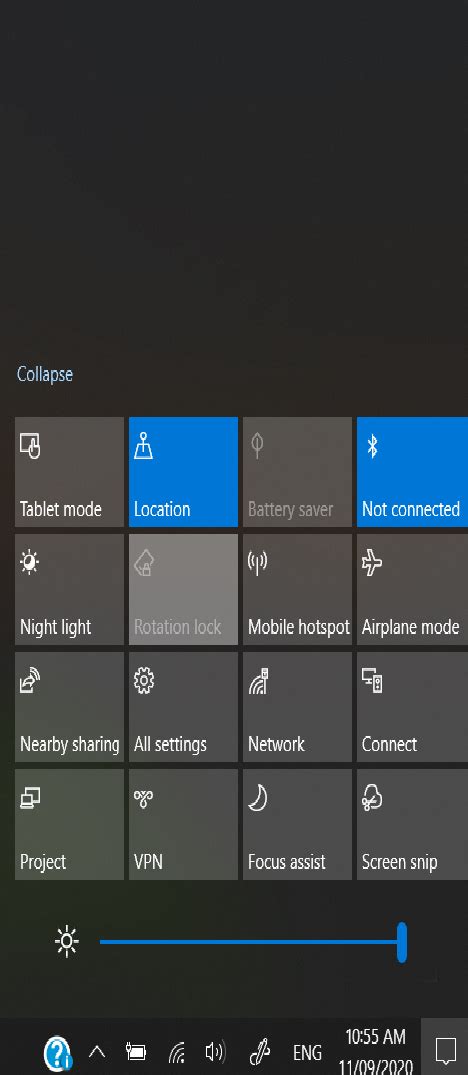Open the Connect tile
The height and width of the screenshot is (1075, 468).
click(412, 707)
